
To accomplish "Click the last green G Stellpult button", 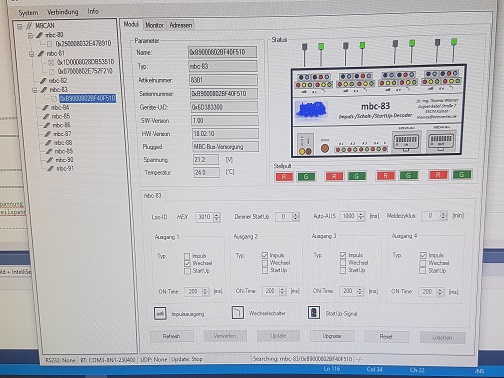I will click(461, 174).
